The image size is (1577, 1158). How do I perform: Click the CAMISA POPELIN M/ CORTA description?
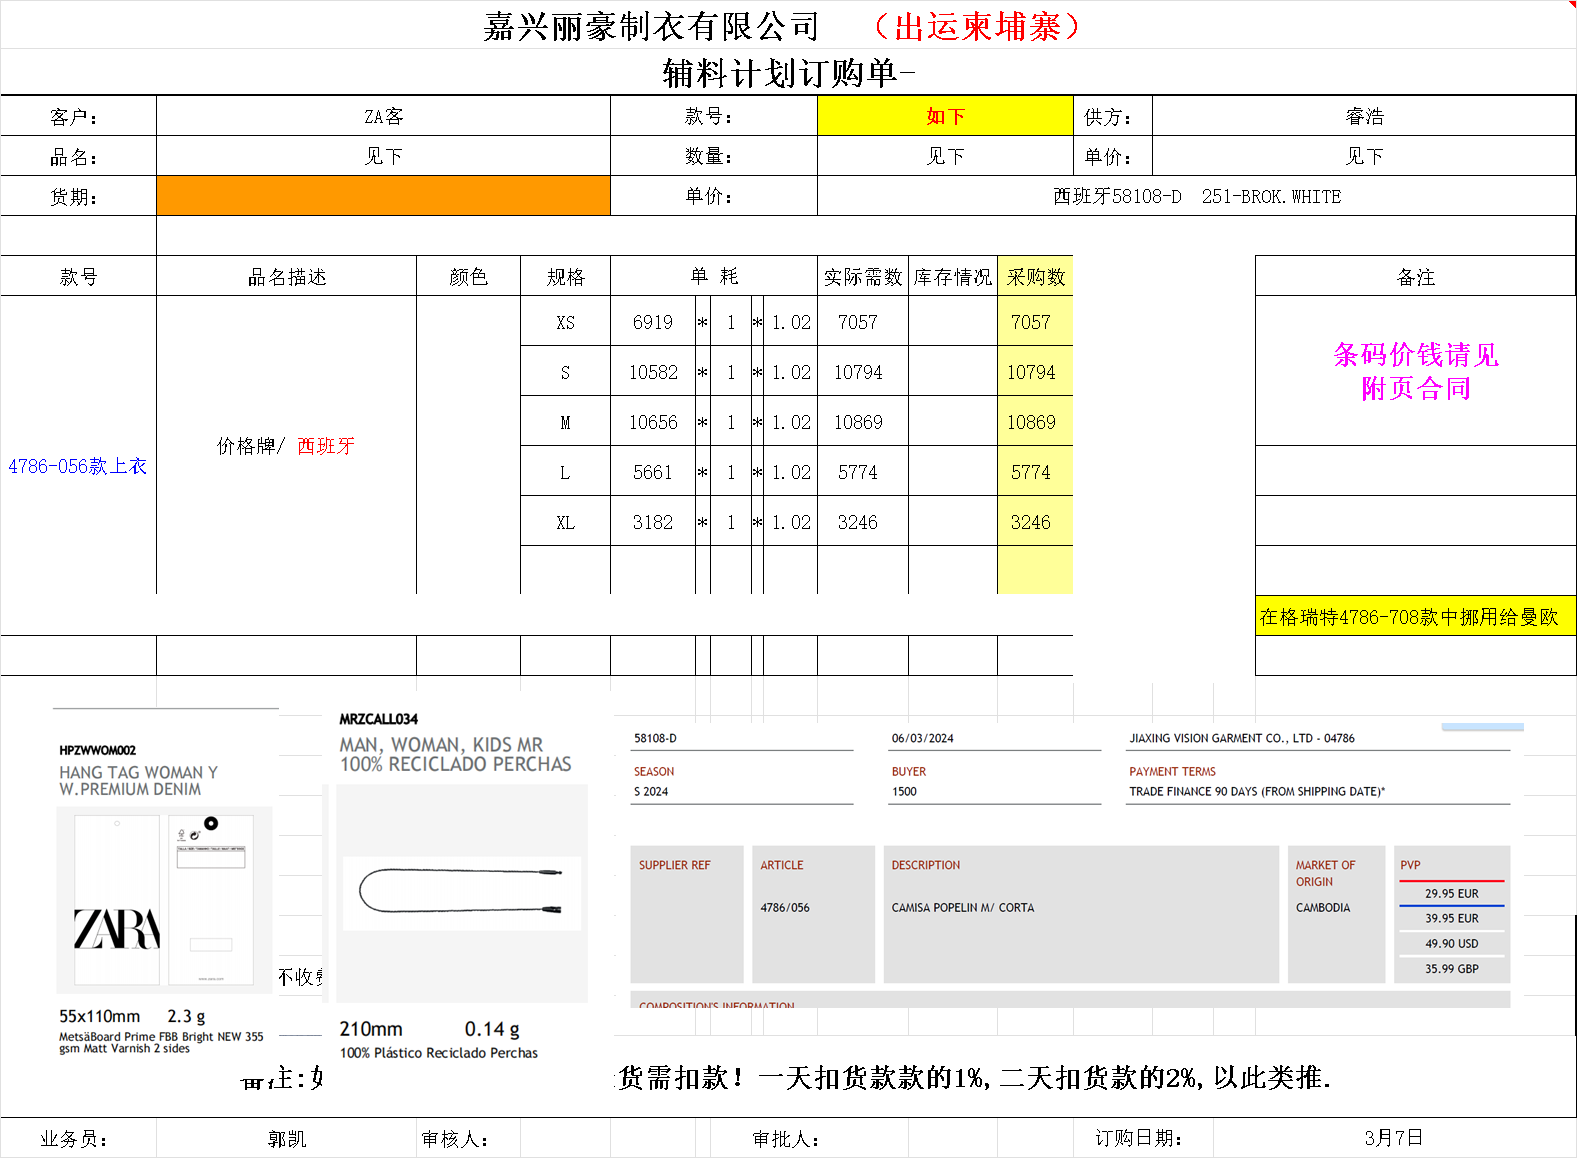tap(963, 908)
